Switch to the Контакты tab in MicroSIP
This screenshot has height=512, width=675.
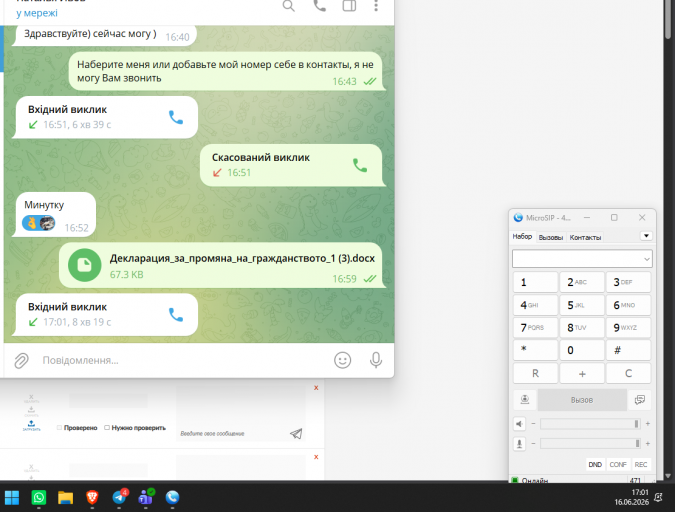[x=585, y=237]
